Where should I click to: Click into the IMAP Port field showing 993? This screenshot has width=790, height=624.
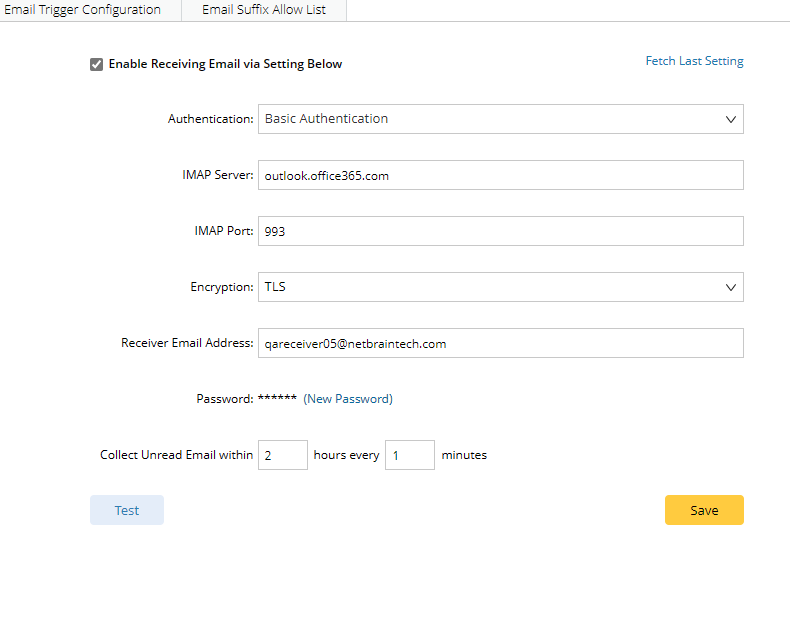pyautogui.click(x=500, y=231)
